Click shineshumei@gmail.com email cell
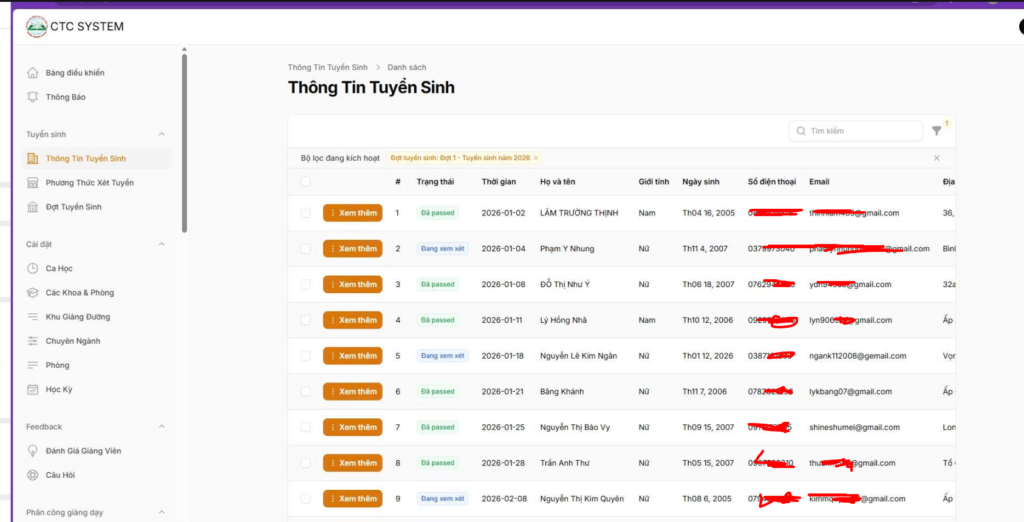The image size is (1024, 522). 854,427
